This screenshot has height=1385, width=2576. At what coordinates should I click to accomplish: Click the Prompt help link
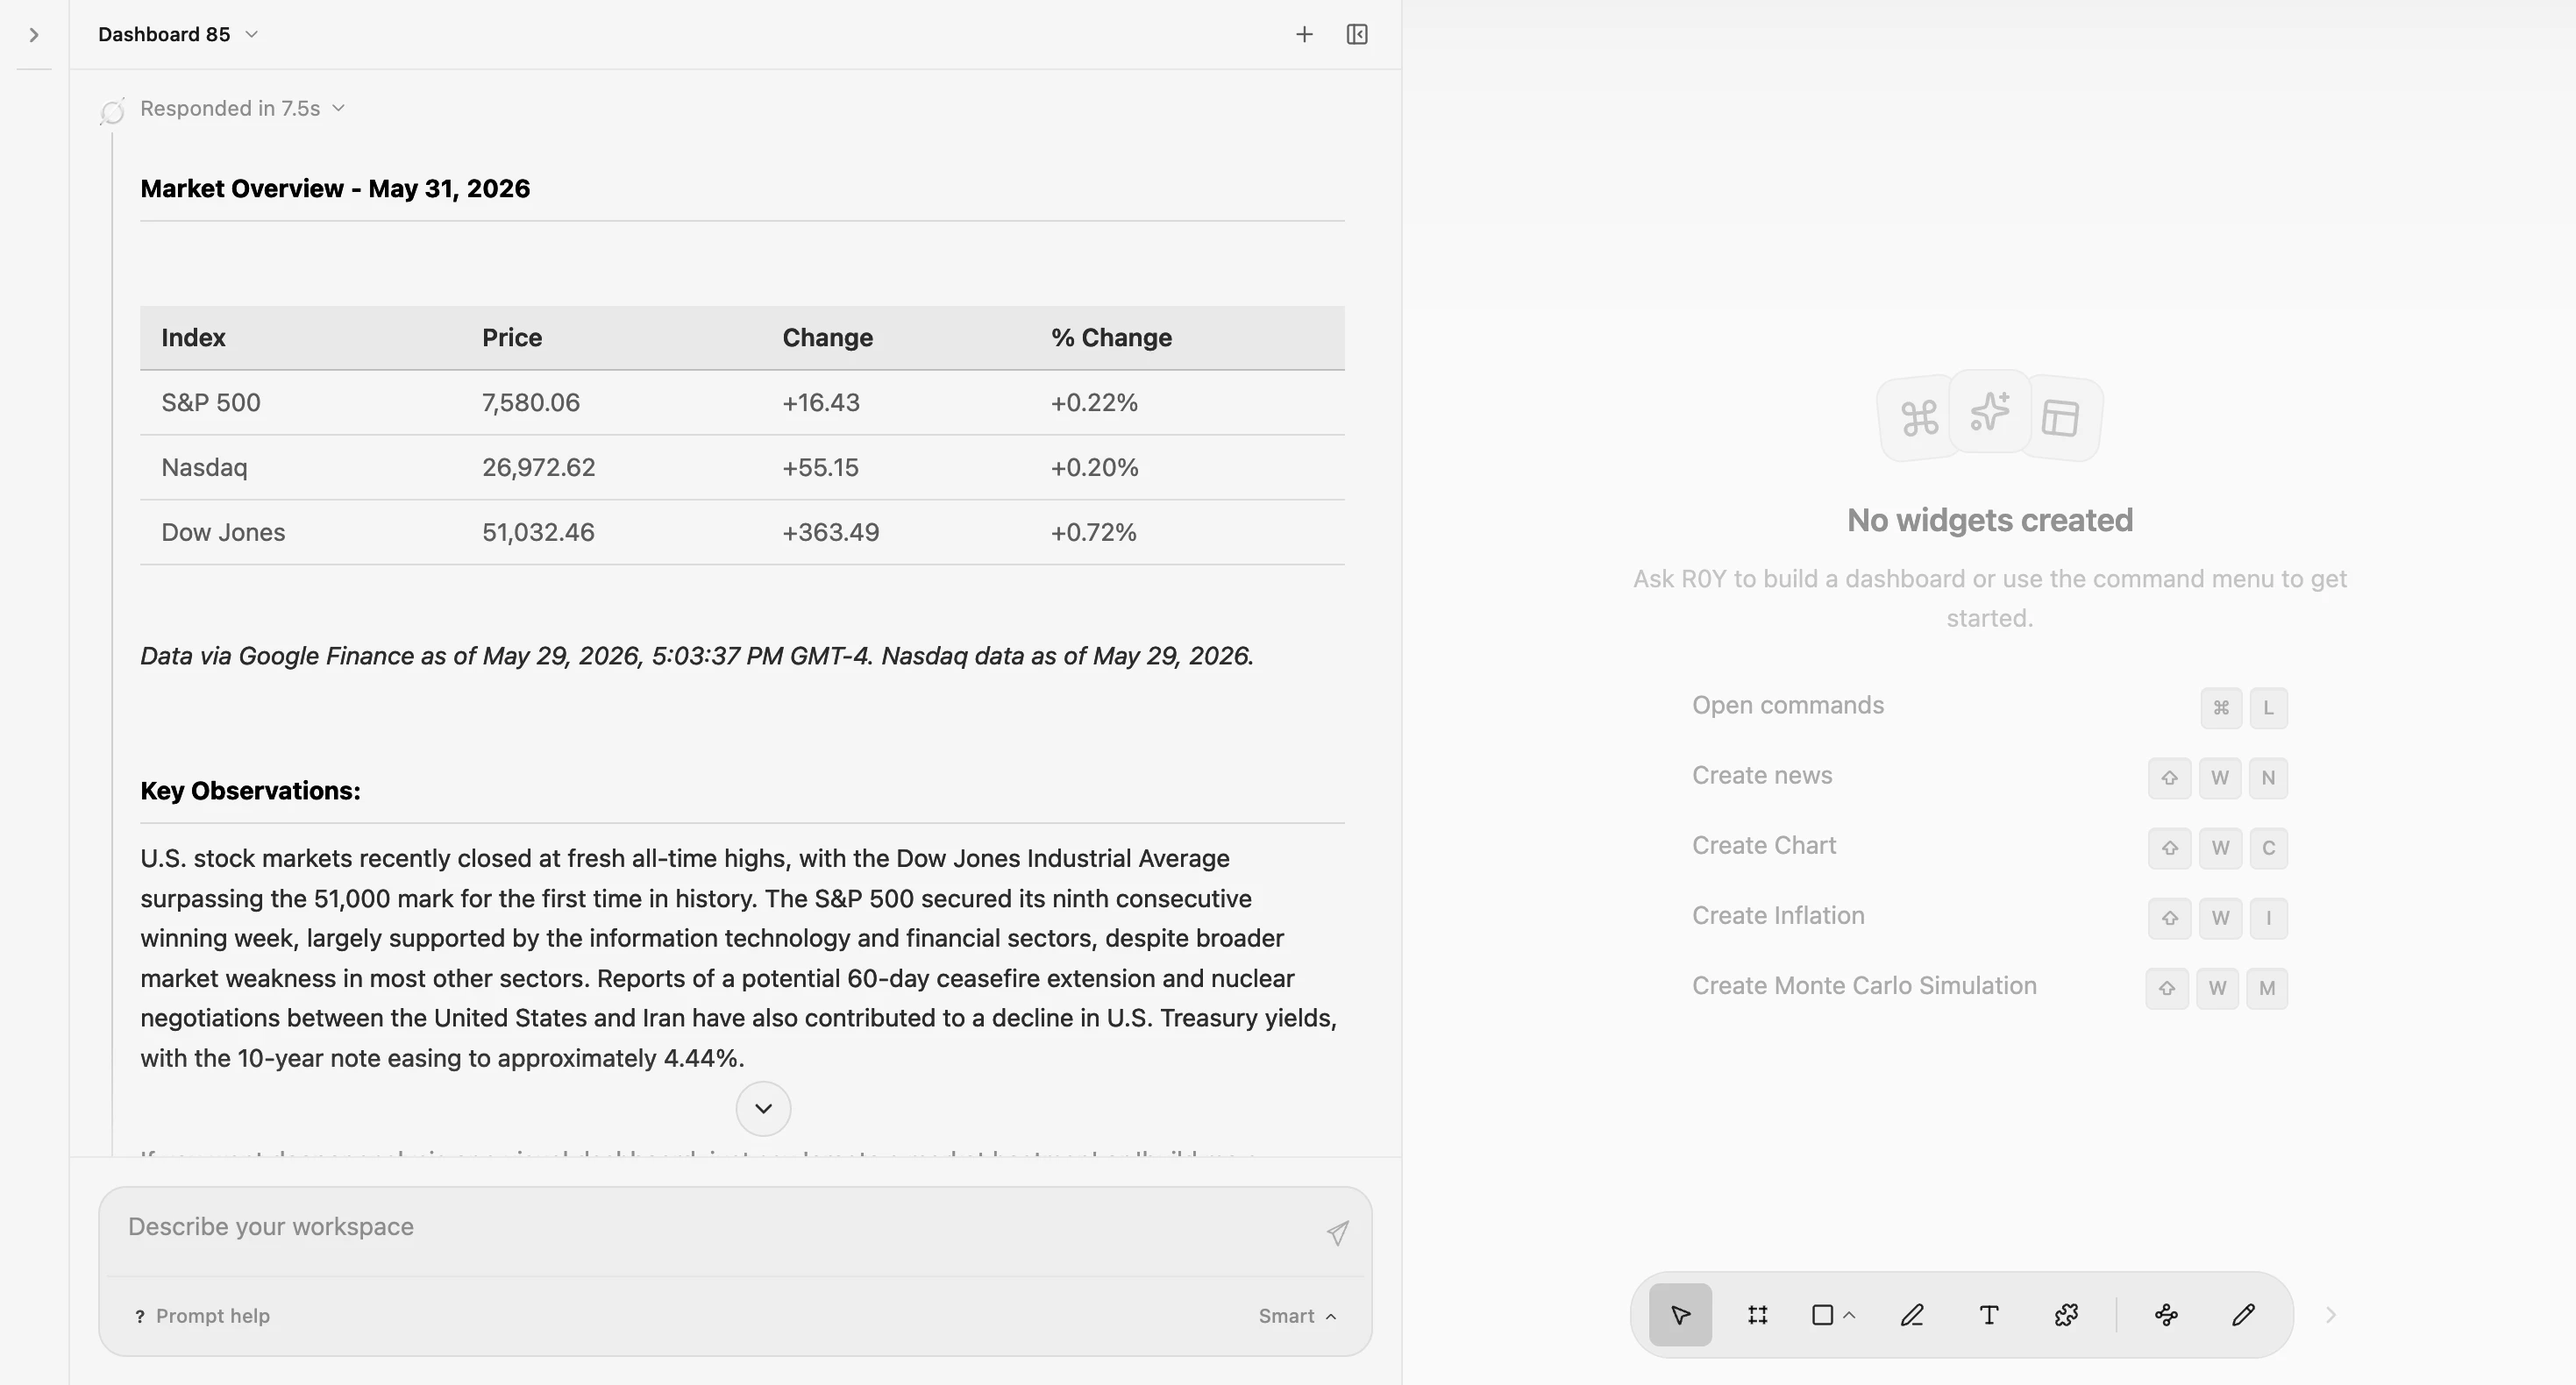pos(202,1316)
